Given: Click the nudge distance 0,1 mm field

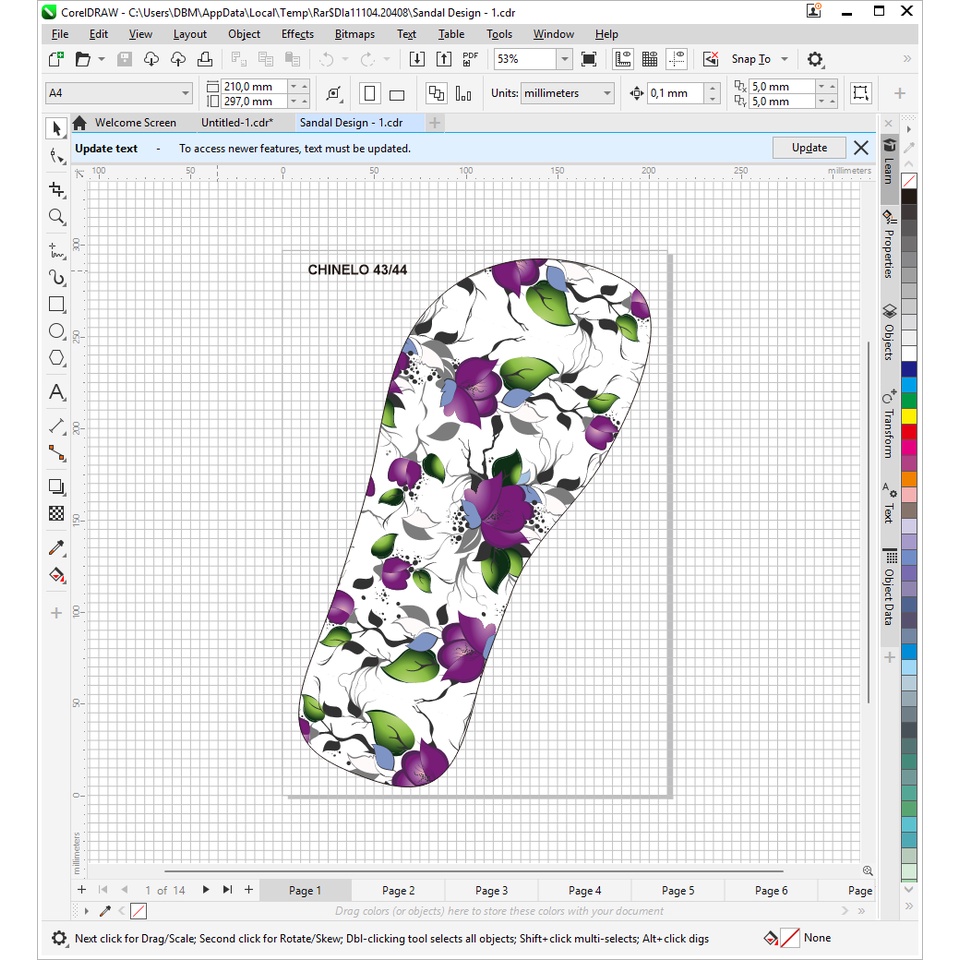Looking at the screenshot, I should point(675,94).
